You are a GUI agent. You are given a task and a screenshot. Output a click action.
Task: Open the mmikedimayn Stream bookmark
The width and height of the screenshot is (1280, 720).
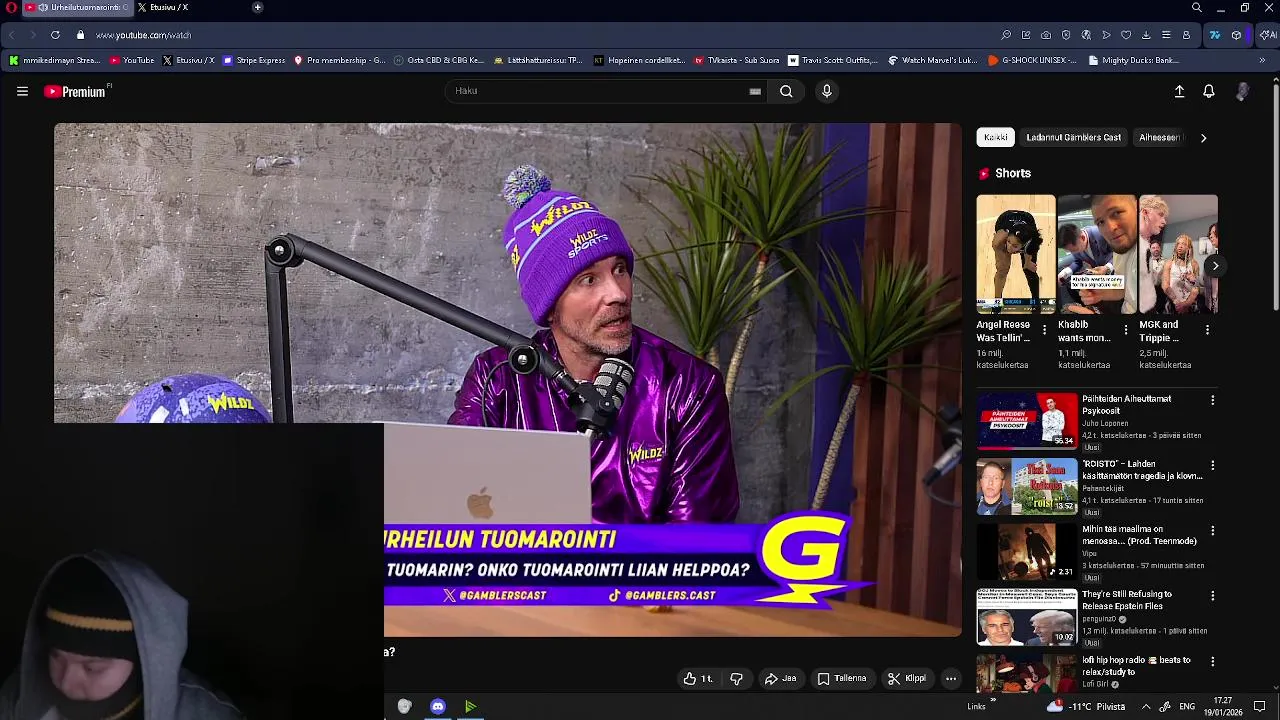tap(55, 60)
